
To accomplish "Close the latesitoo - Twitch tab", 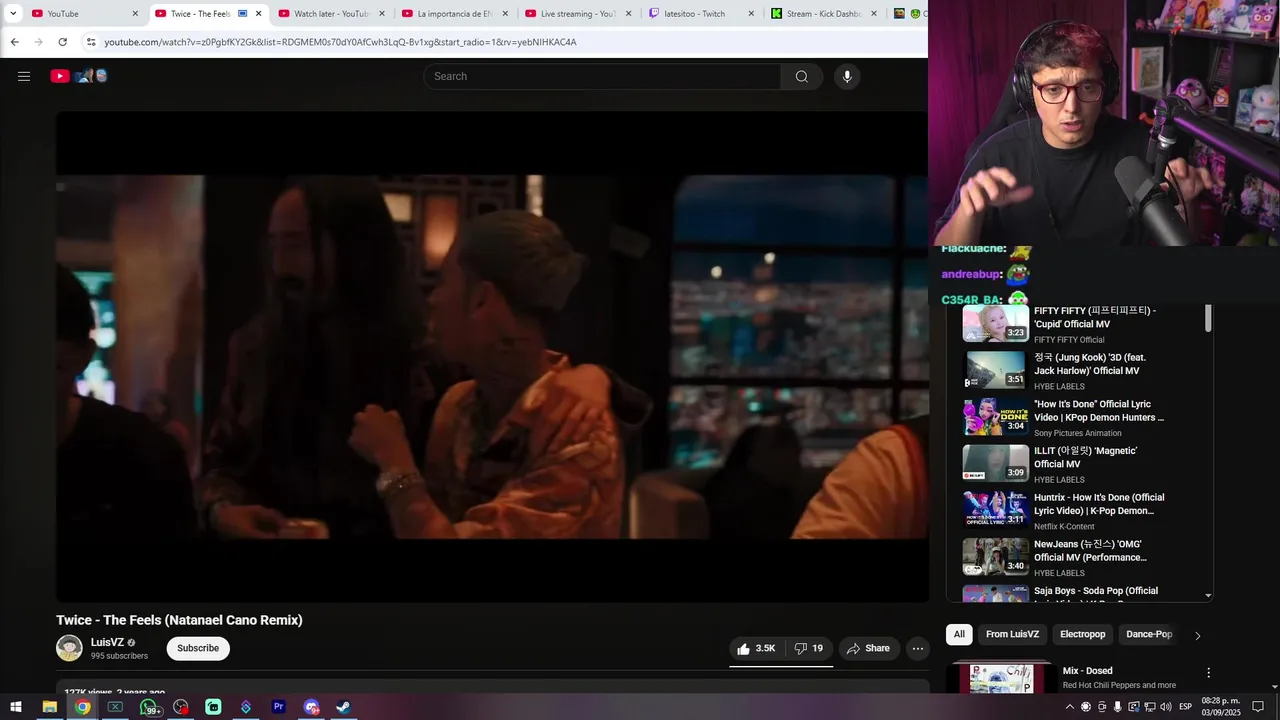I will (750, 14).
